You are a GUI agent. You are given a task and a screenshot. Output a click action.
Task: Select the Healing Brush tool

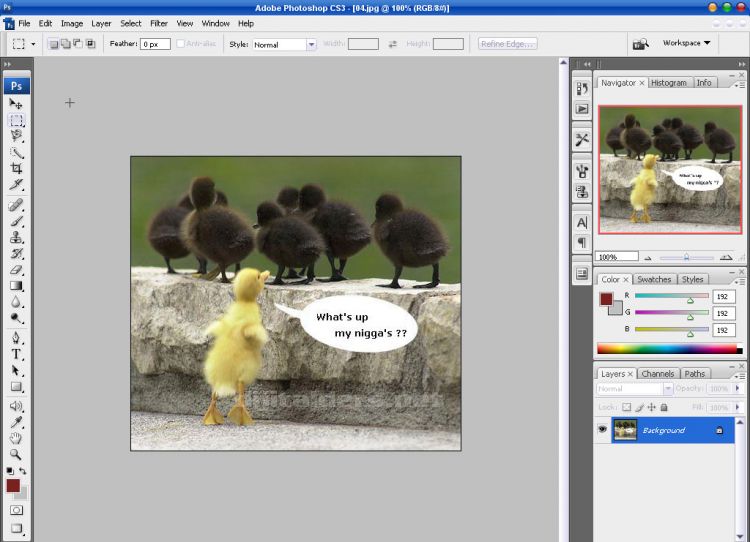coord(16,205)
